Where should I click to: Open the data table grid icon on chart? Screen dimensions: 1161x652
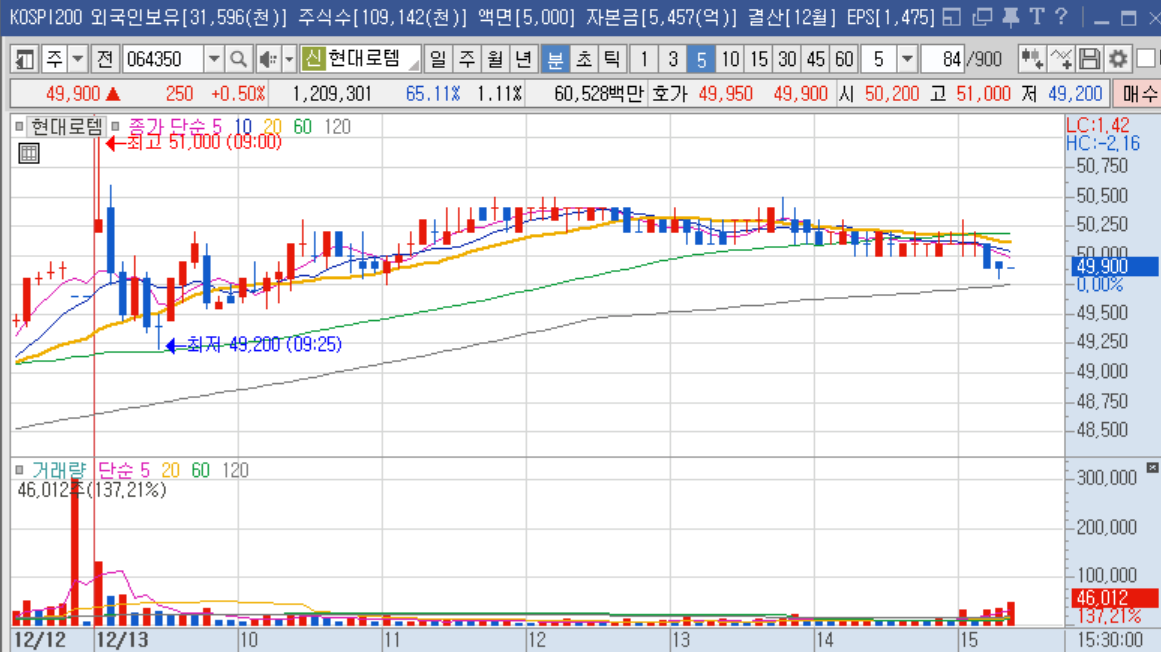(29, 153)
